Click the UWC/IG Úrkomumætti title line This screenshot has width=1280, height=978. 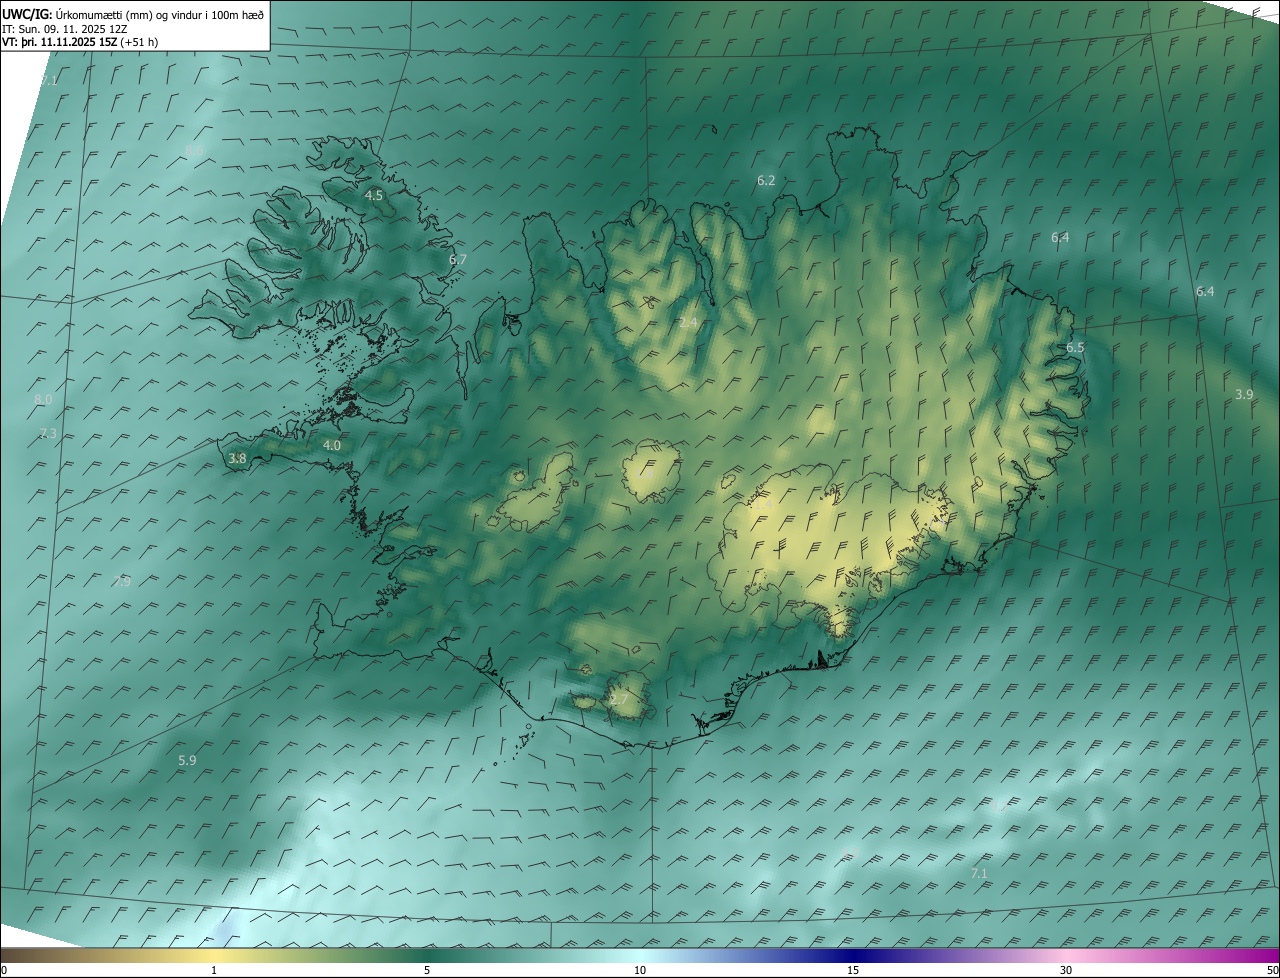[x=133, y=14]
